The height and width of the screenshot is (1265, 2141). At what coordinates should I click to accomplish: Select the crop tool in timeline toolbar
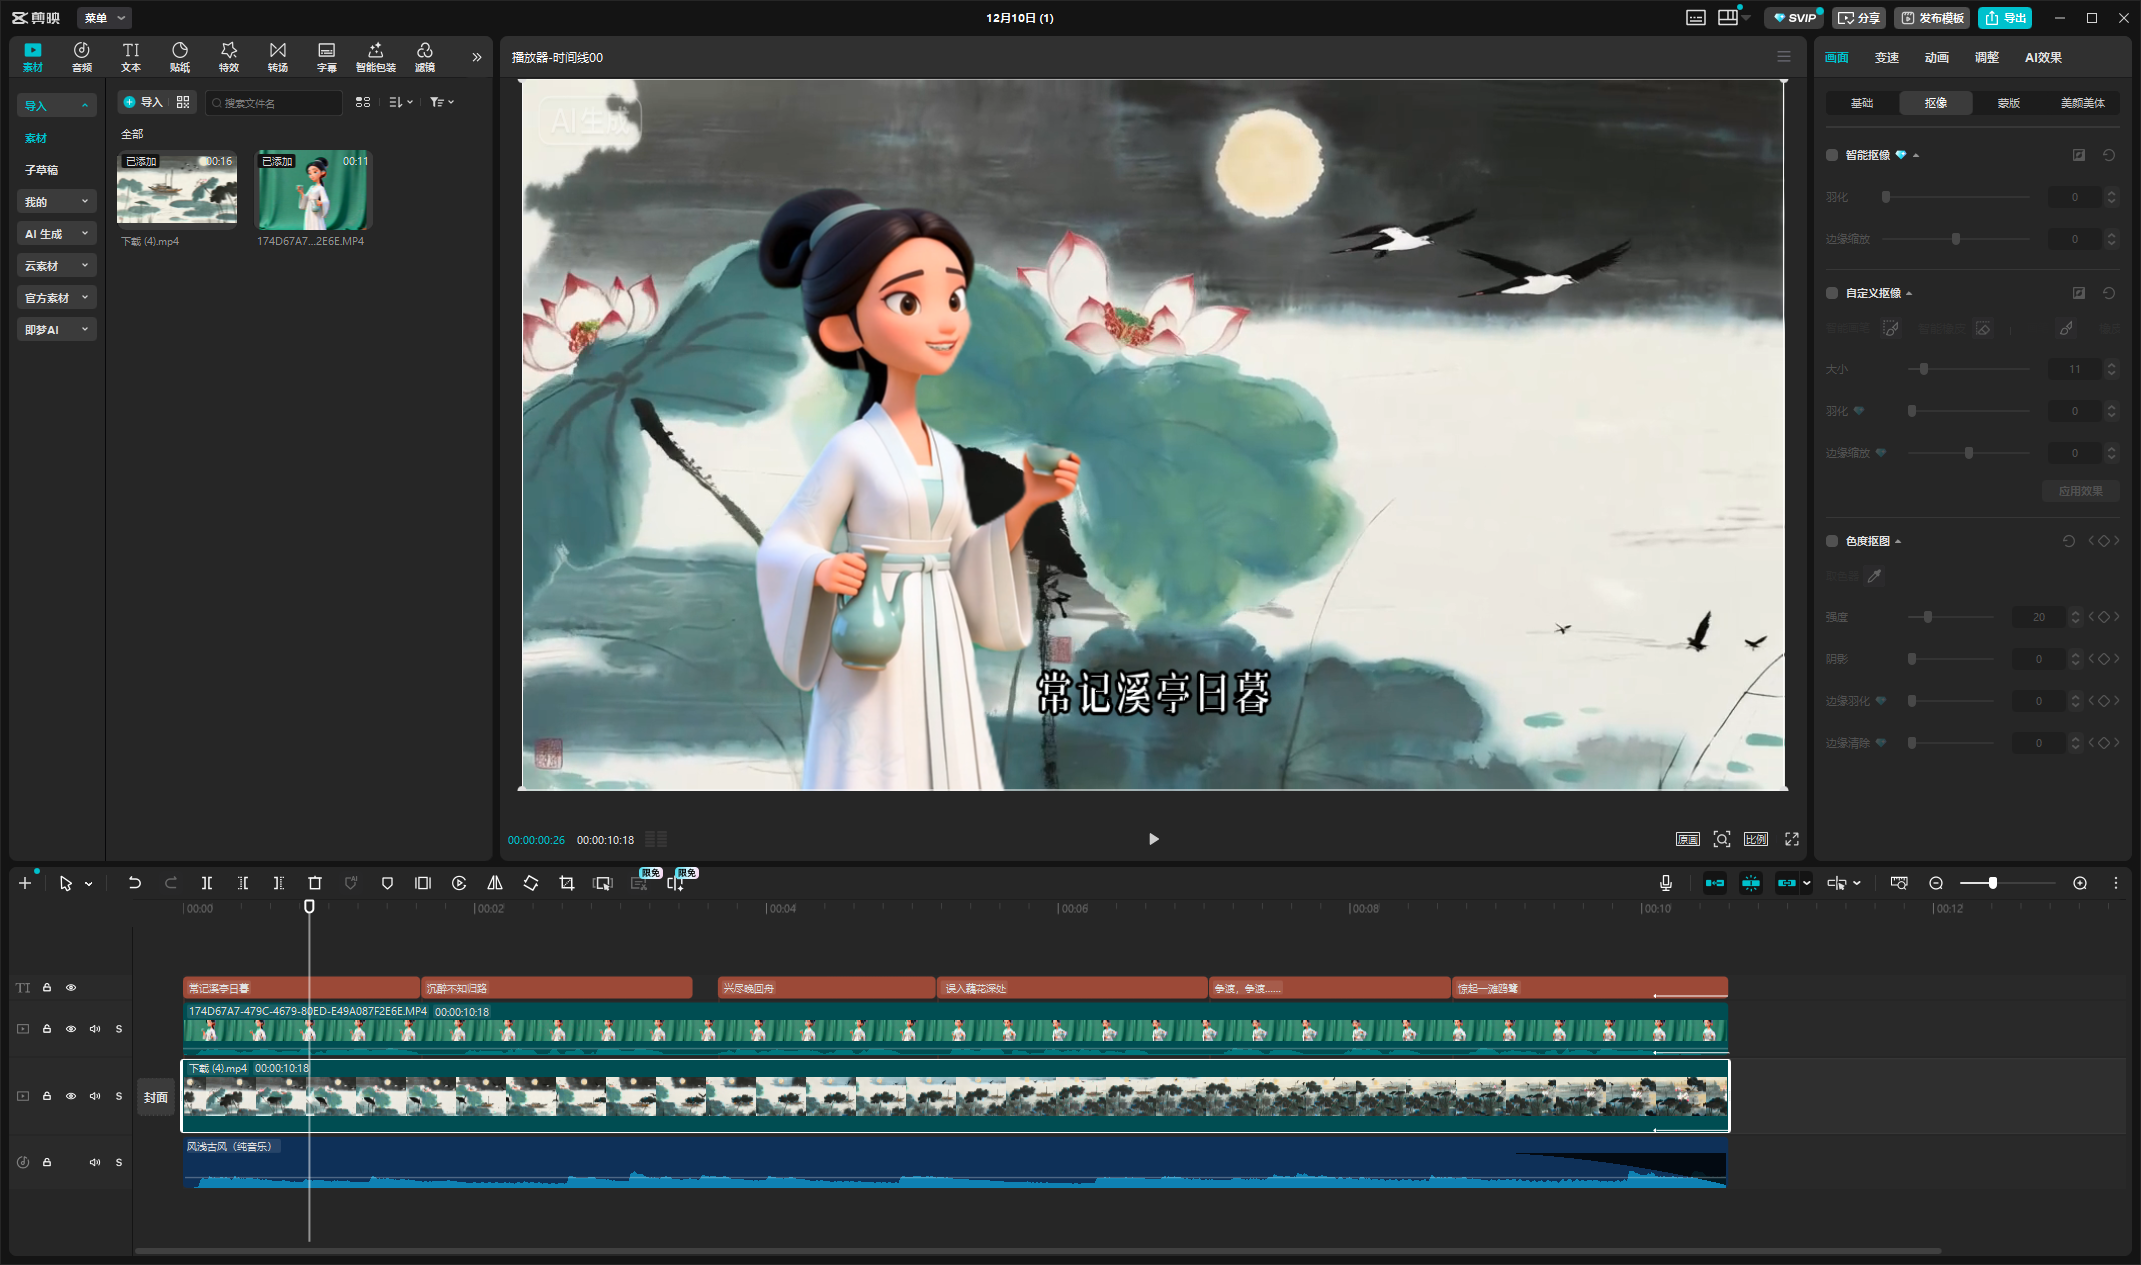(x=567, y=883)
